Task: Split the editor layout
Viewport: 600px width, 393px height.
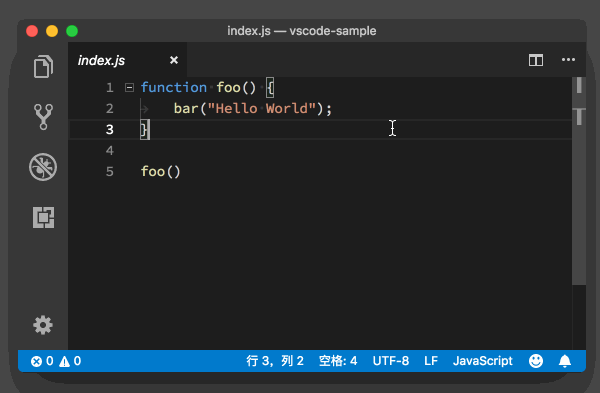Action: click(x=536, y=60)
